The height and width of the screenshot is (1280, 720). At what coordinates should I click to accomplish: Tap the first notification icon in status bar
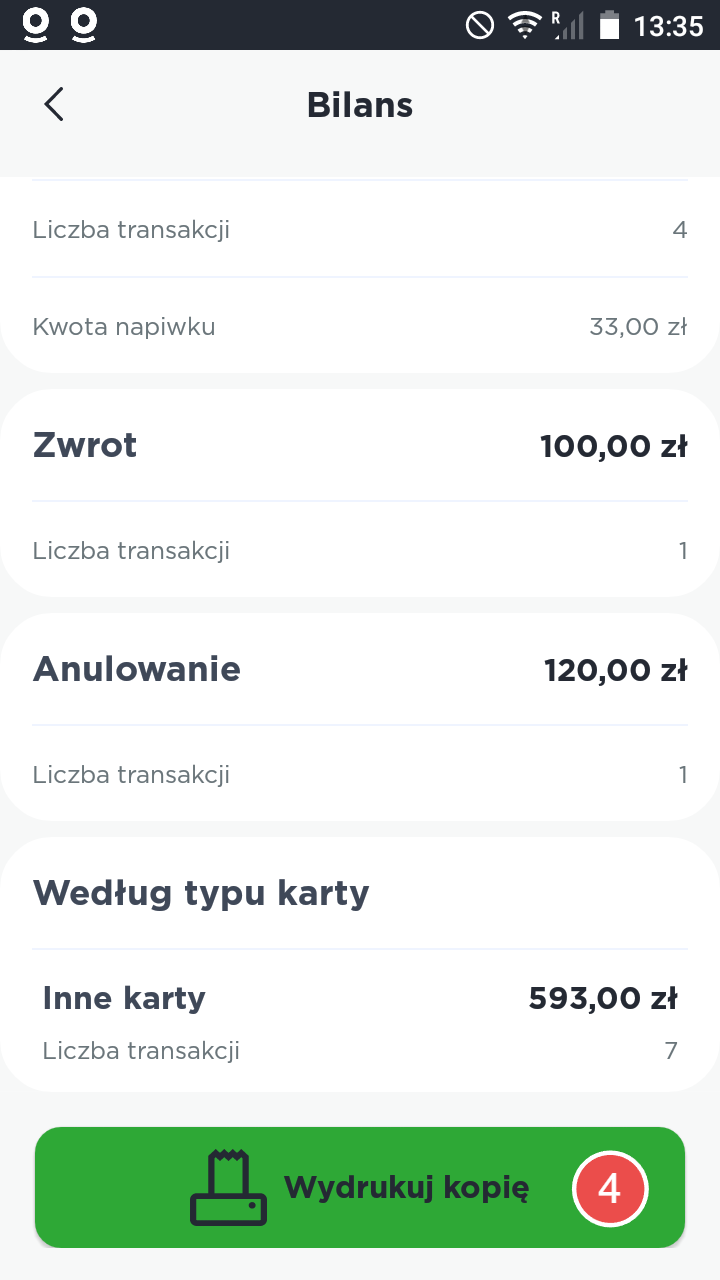tap(36, 25)
